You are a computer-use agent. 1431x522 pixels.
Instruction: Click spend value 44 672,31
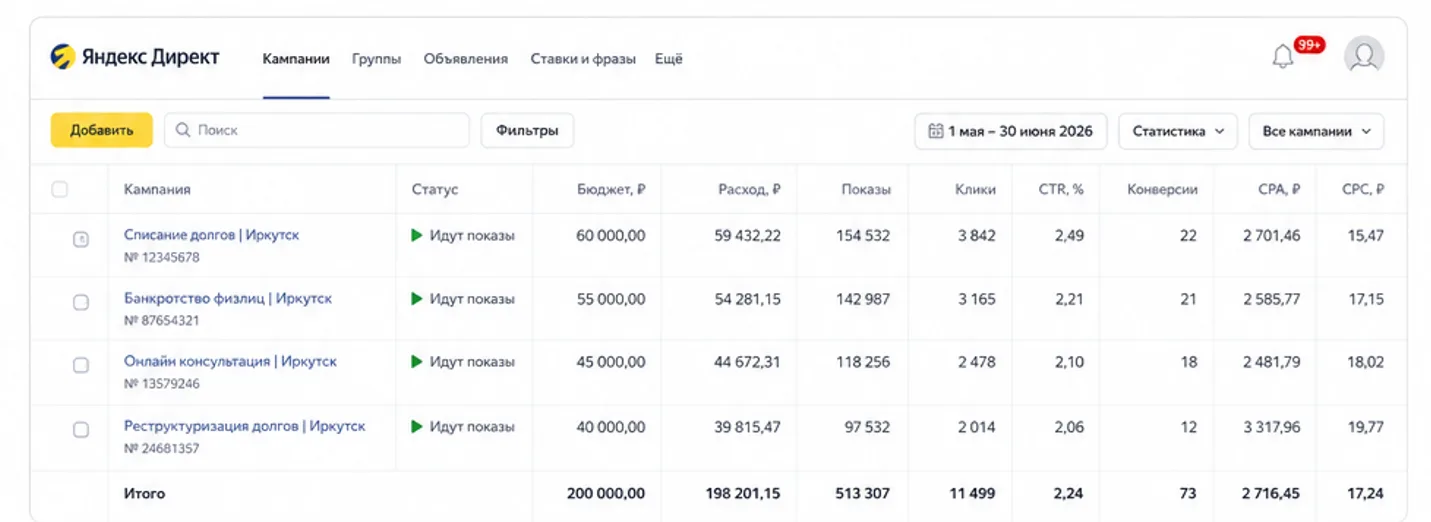[x=747, y=362]
